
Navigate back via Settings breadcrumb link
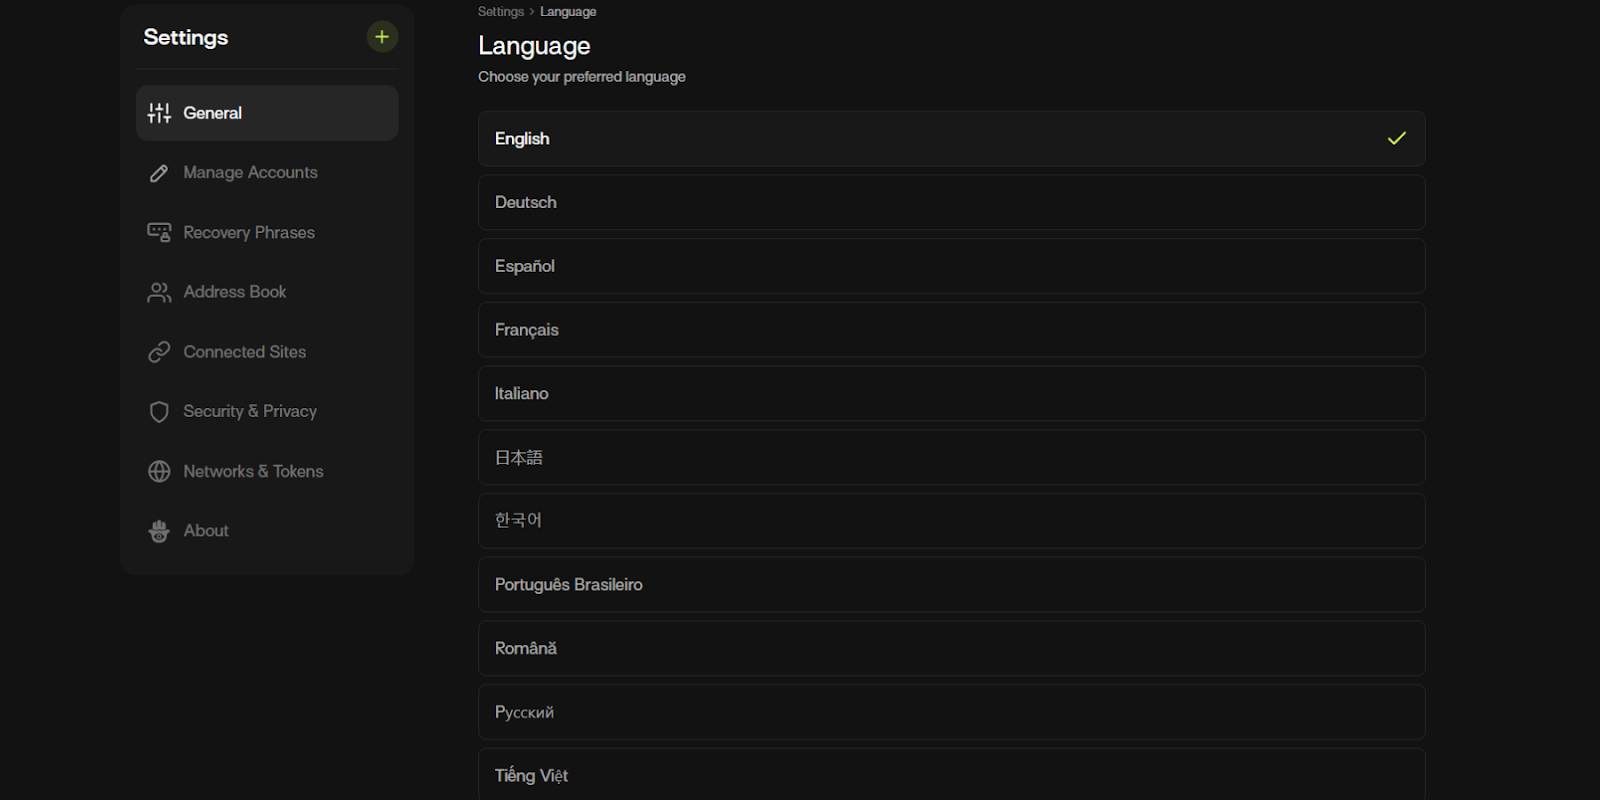click(x=500, y=12)
